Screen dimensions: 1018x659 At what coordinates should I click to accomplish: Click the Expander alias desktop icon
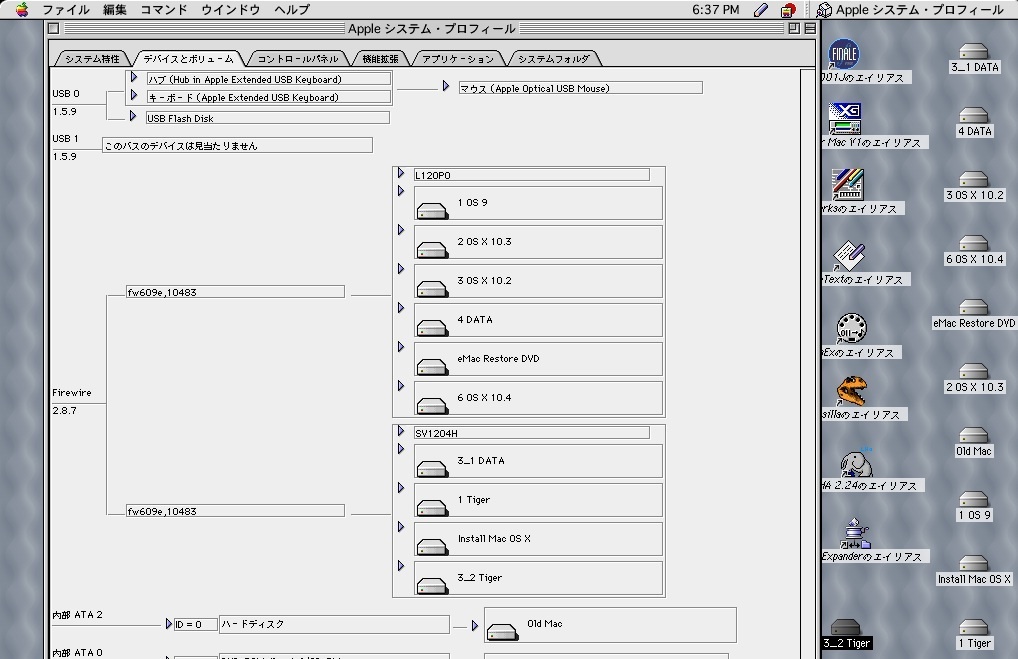pos(855,533)
